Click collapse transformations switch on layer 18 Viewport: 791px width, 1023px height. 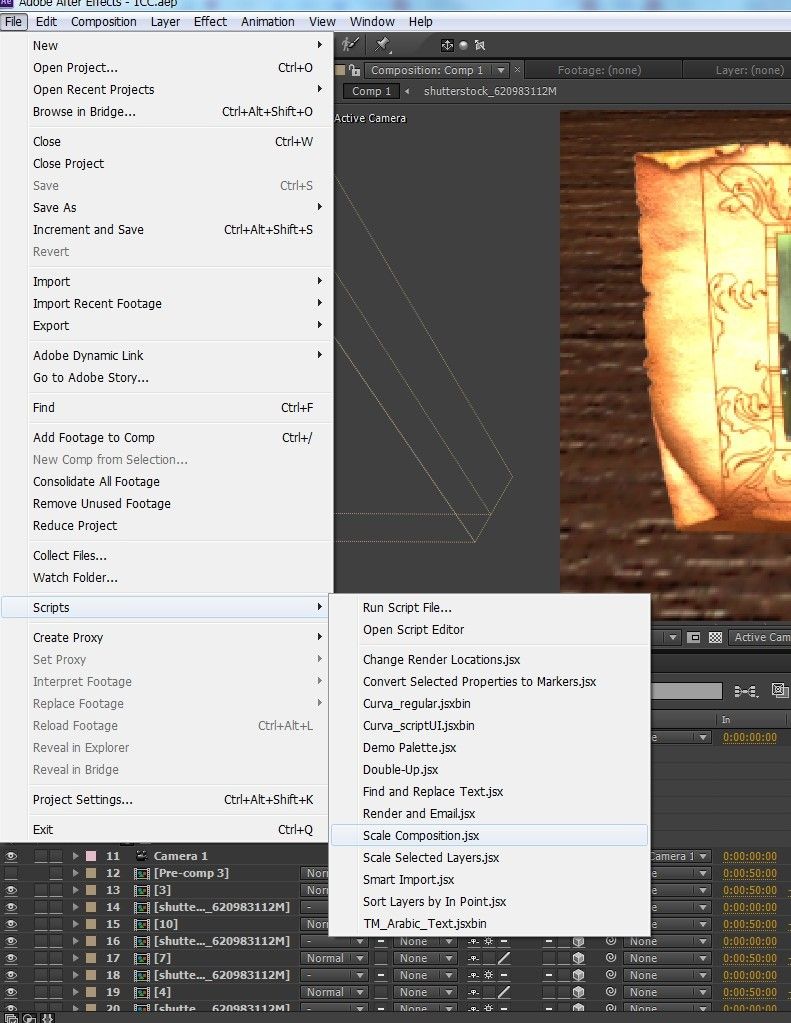(488, 975)
